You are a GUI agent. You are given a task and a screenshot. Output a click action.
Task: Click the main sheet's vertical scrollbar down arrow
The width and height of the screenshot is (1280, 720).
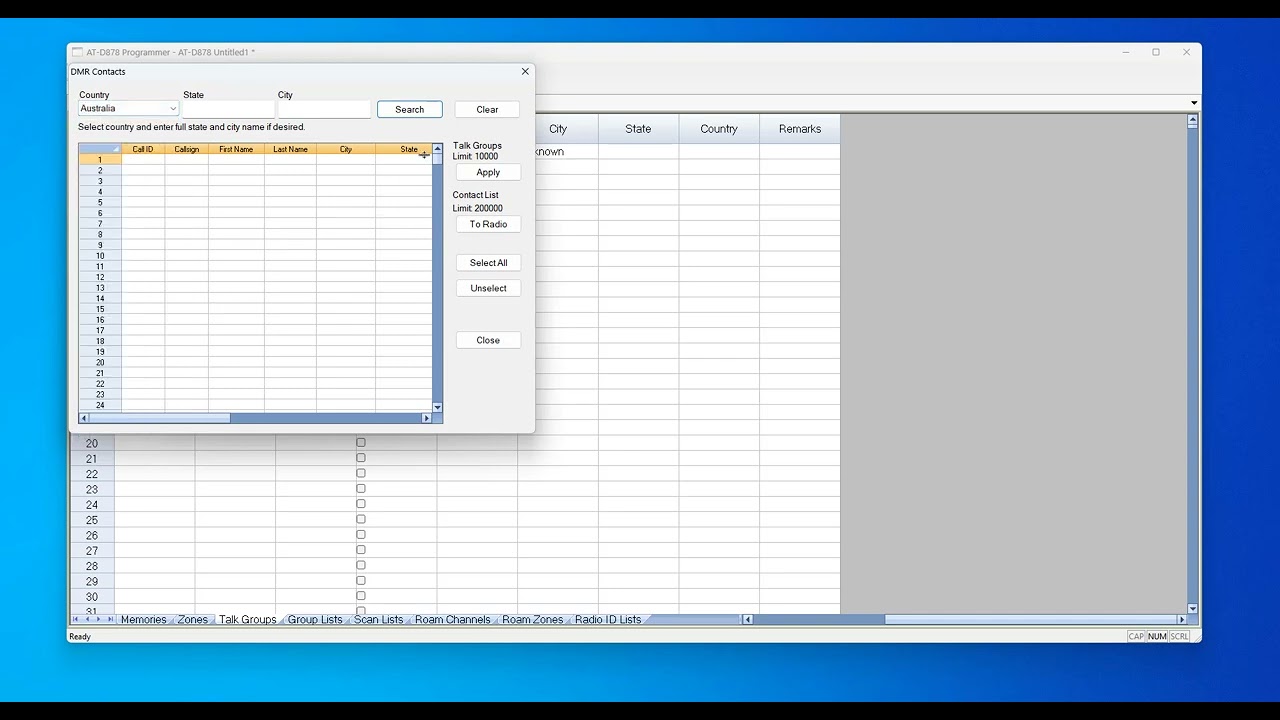click(1192, 608)
